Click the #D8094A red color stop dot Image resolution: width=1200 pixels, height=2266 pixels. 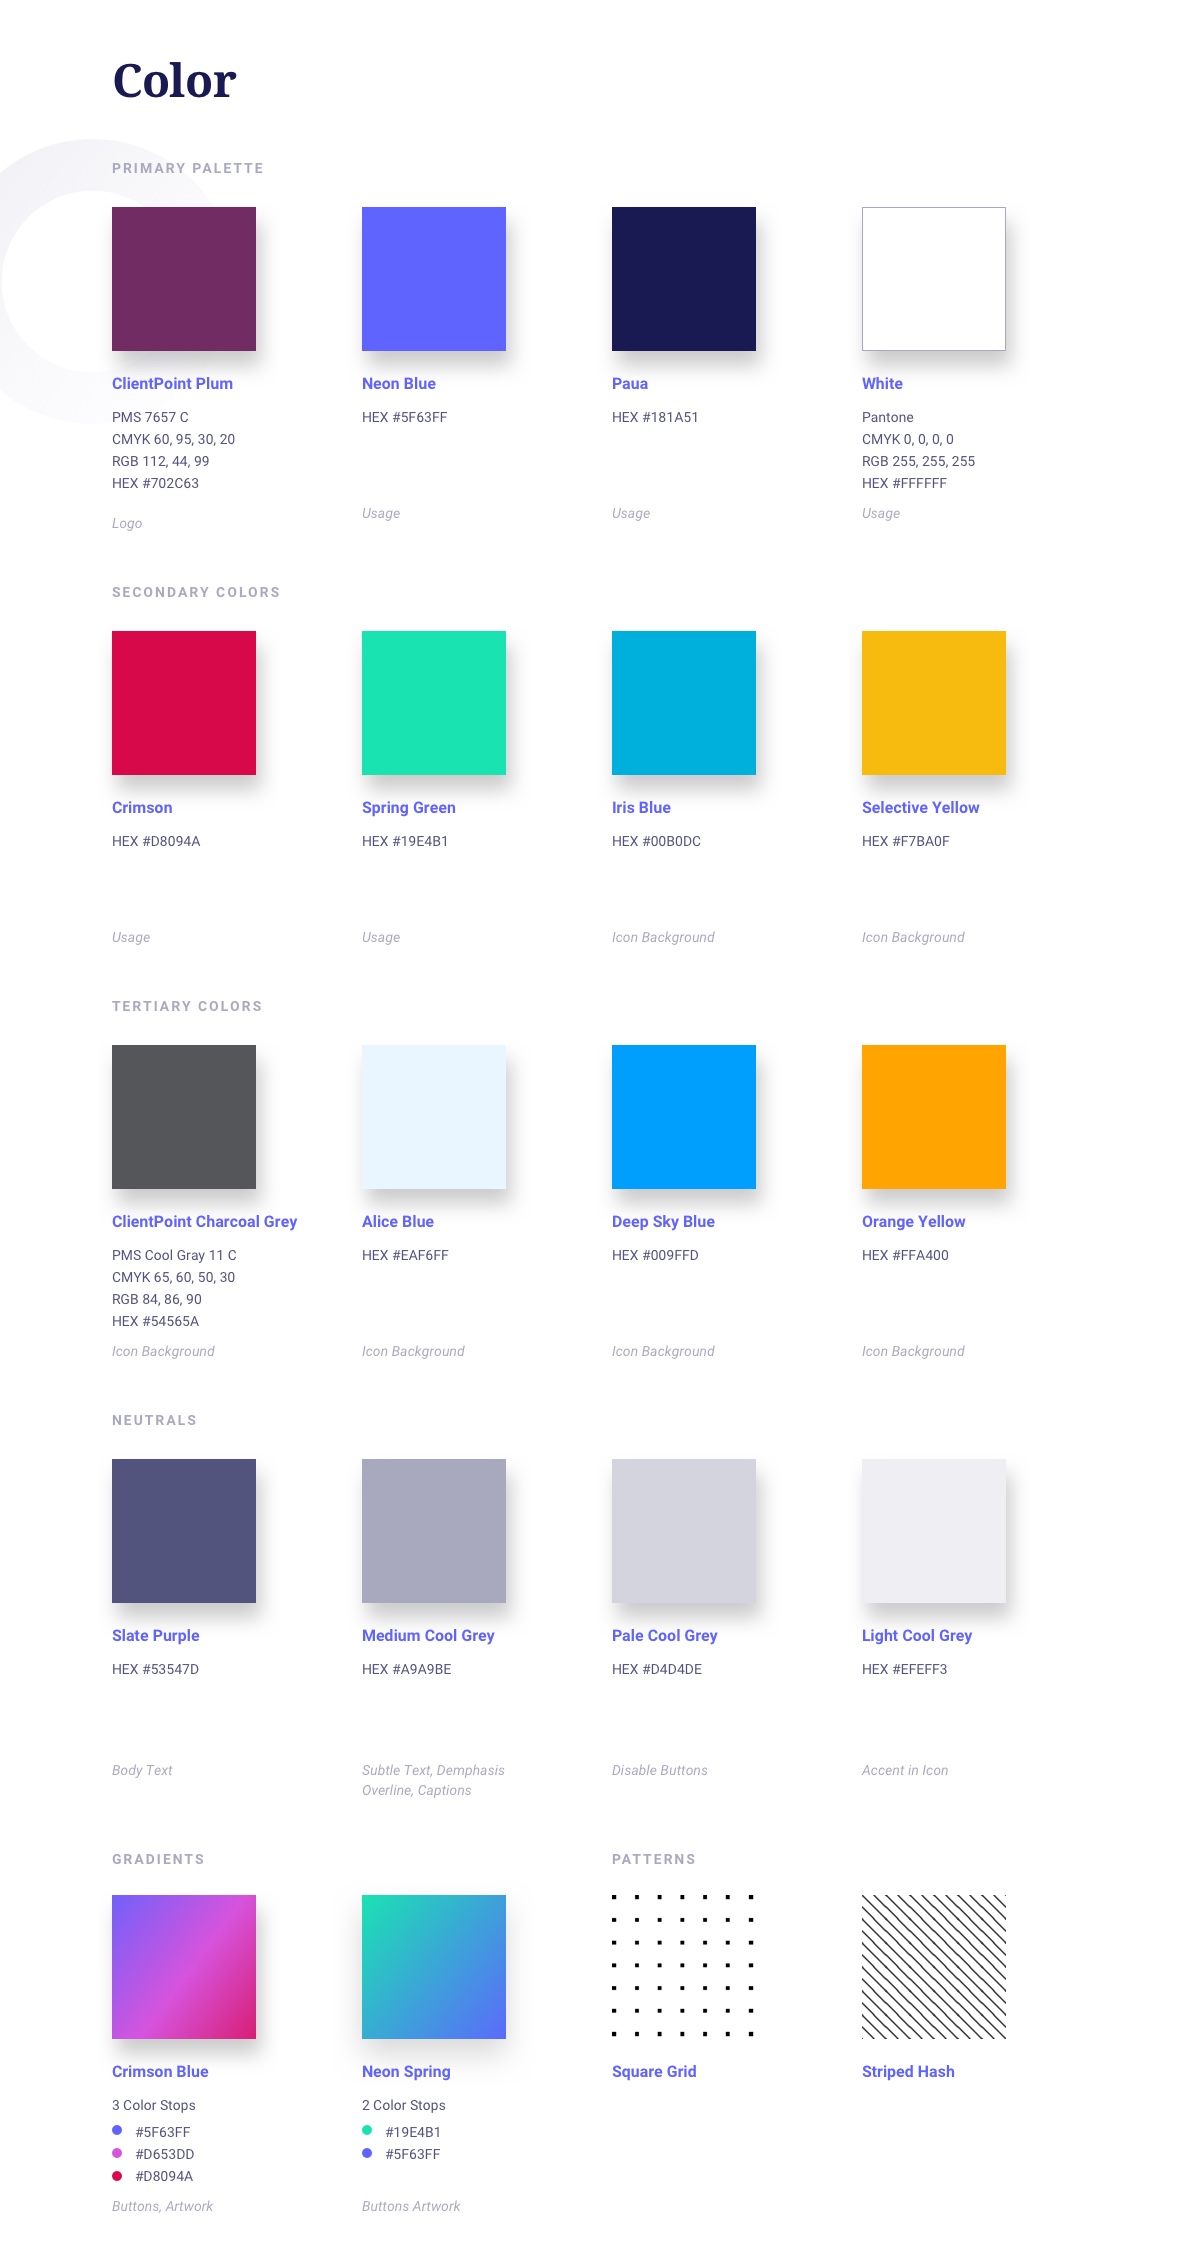coord(117,2175)
